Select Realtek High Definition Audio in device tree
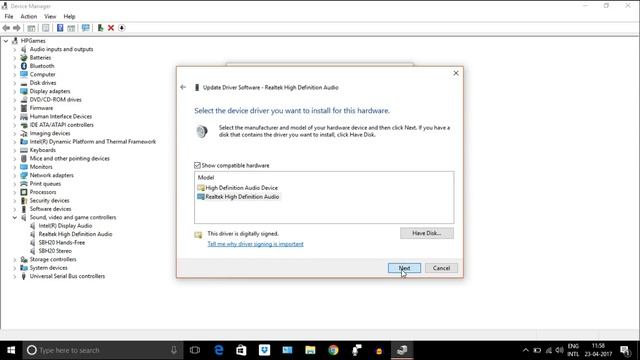 (x=75, y=234)
